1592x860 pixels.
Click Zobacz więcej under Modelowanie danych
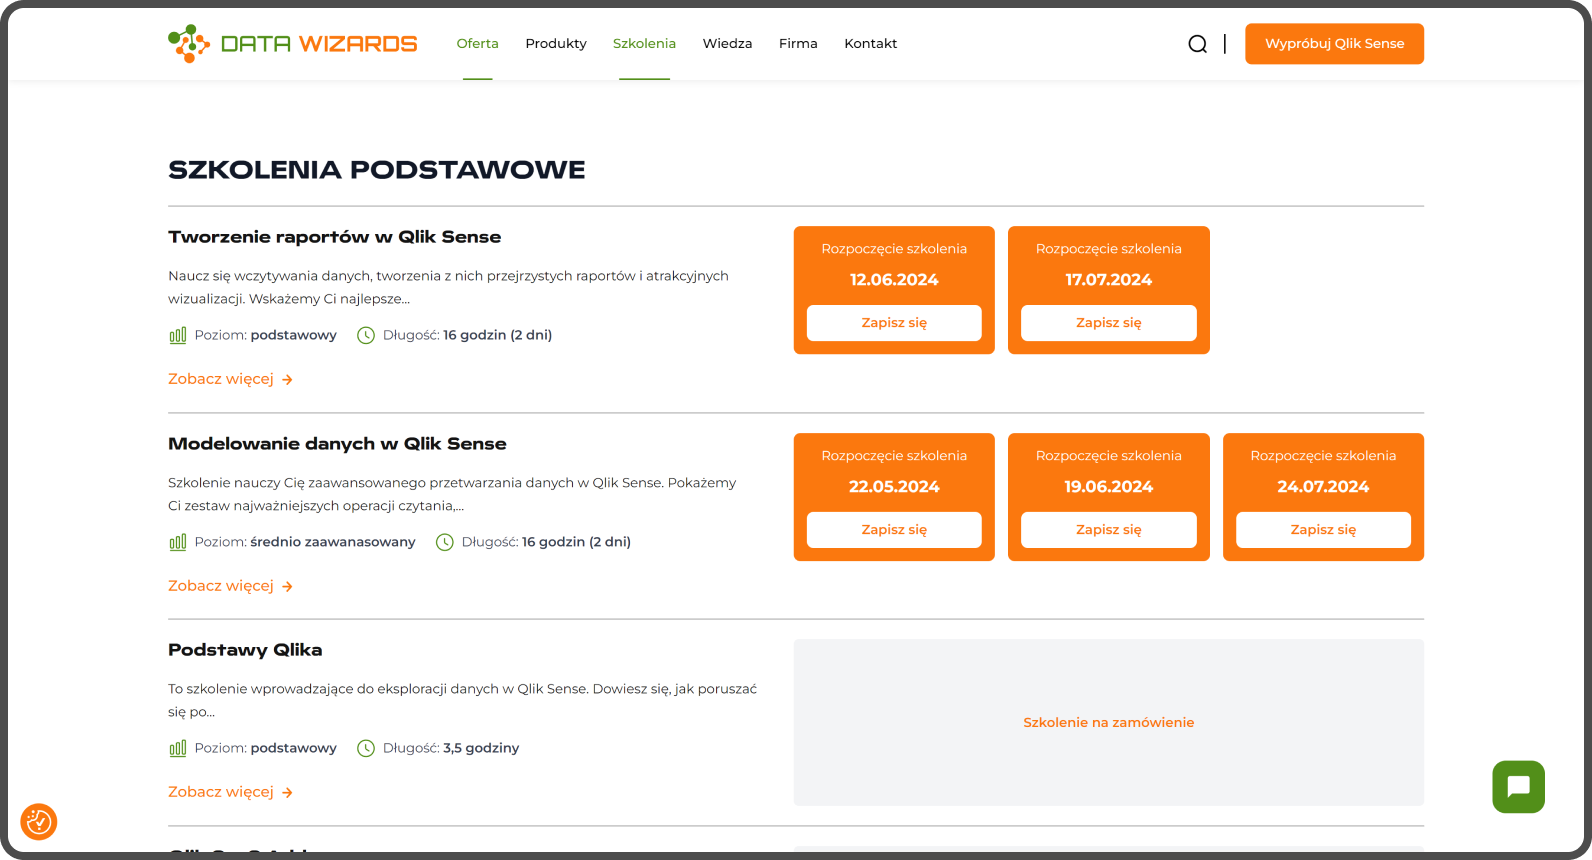tap(221, 586)
